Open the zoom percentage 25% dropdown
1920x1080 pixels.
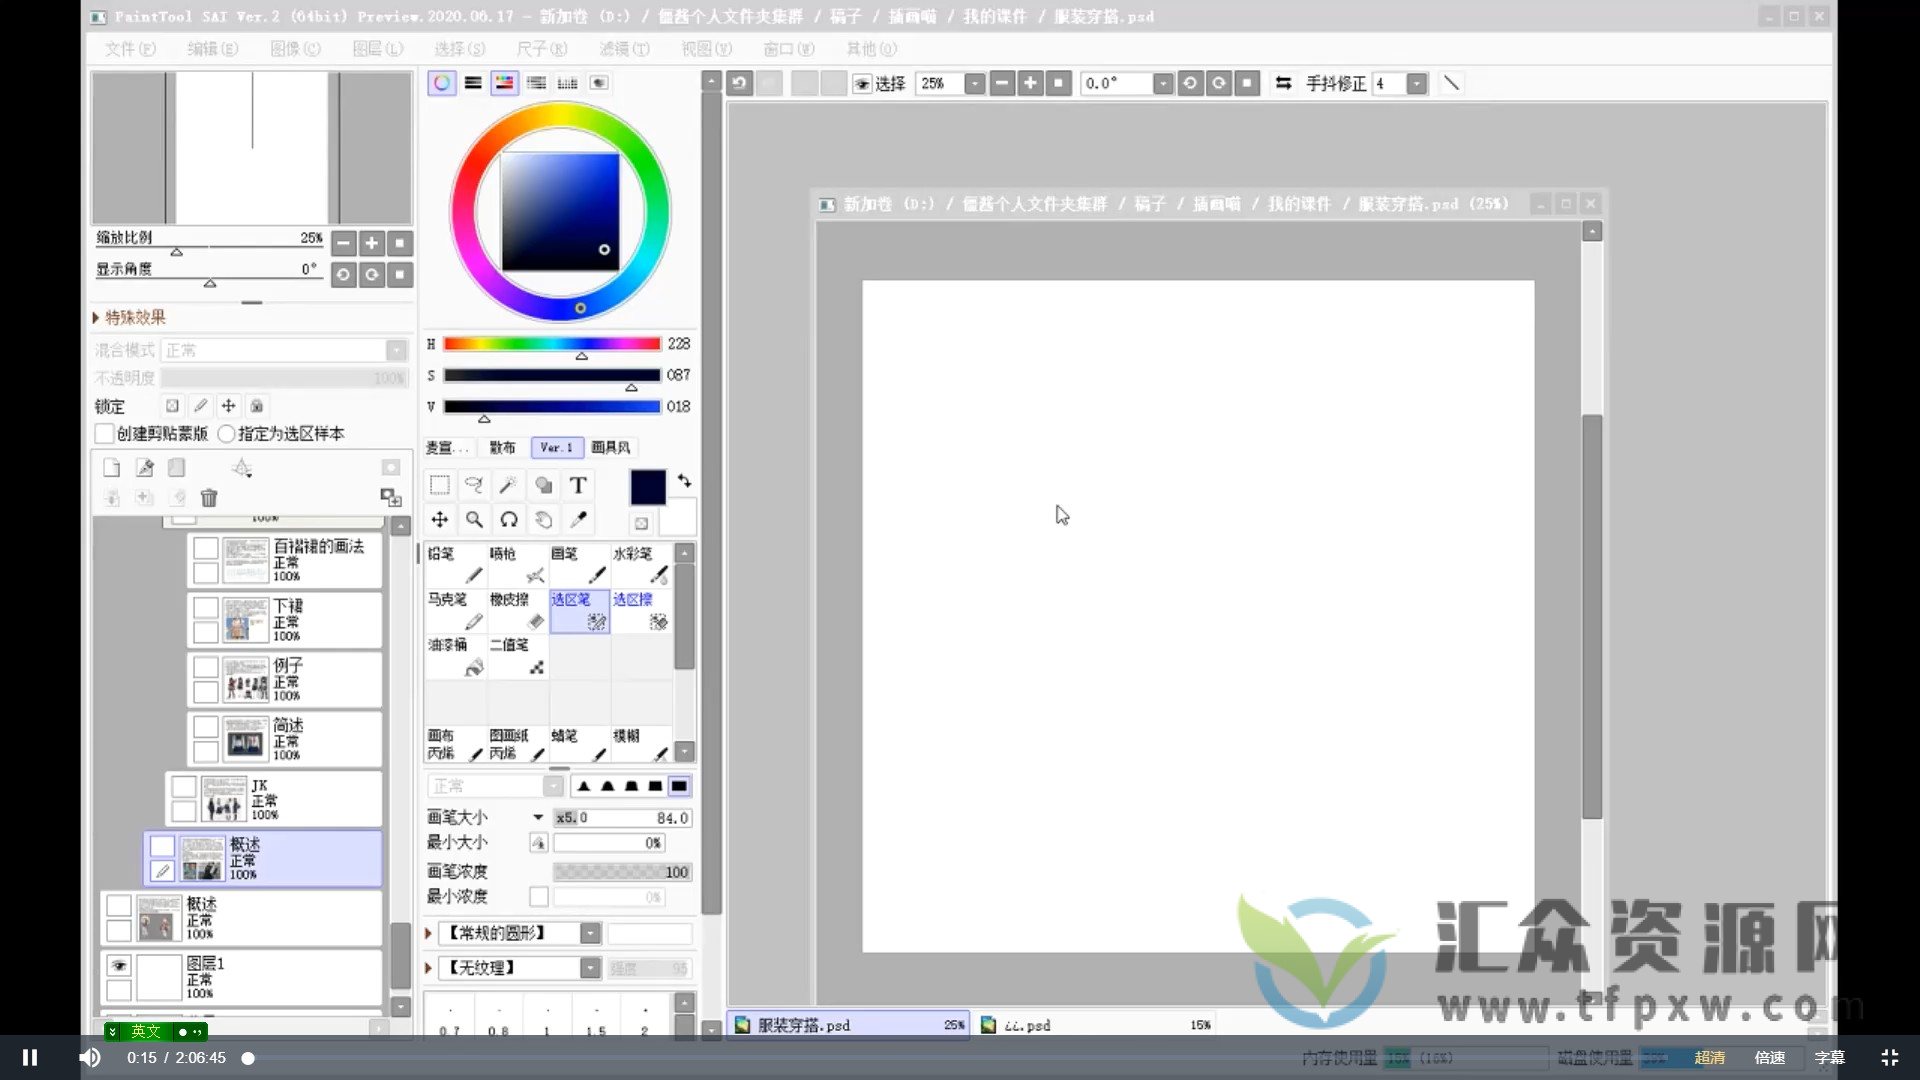point(974,84)
